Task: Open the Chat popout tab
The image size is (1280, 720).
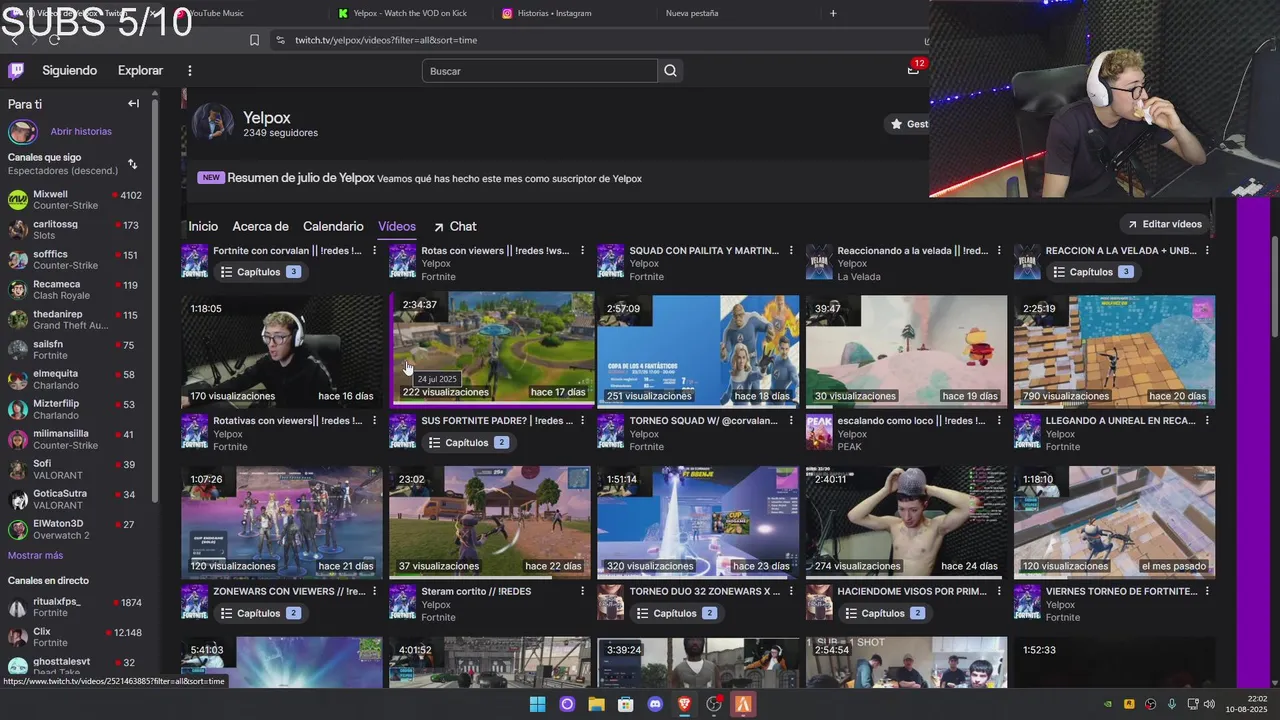Action: [x=455, y=227]
